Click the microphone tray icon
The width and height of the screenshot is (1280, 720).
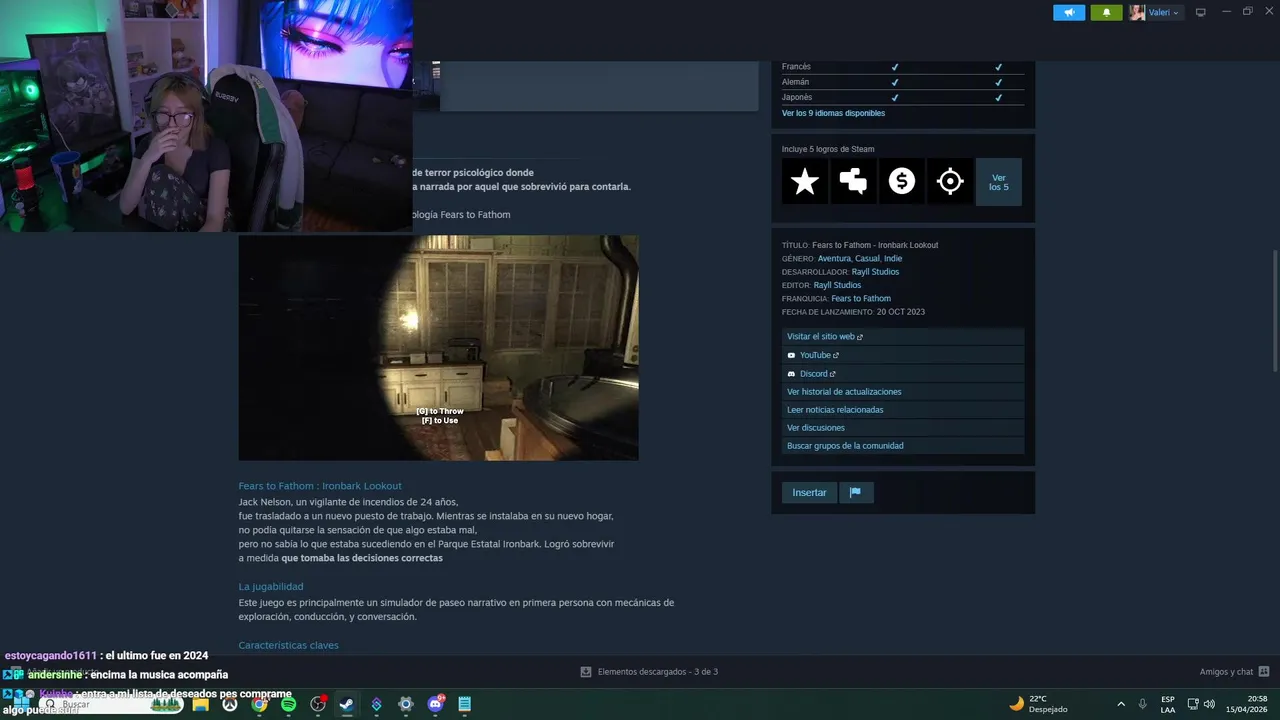[x=1142, y=704]
